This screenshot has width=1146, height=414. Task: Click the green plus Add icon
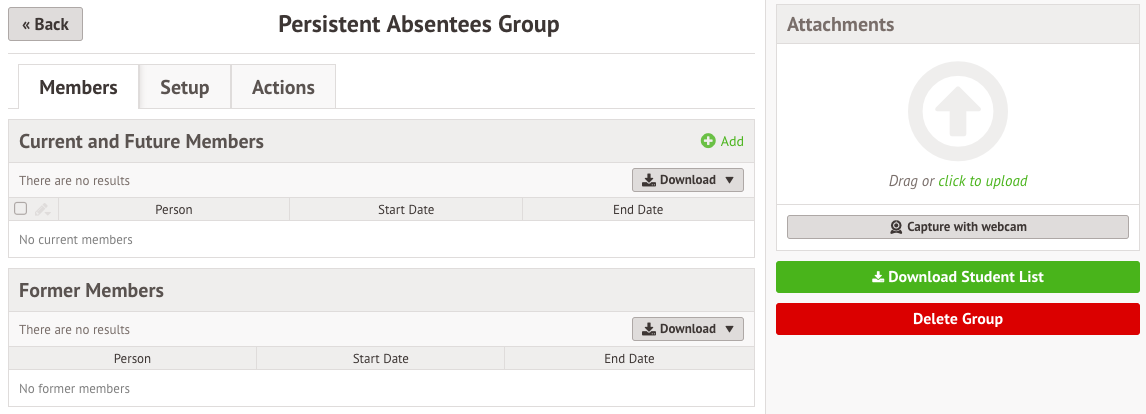[x=707, y=141]
